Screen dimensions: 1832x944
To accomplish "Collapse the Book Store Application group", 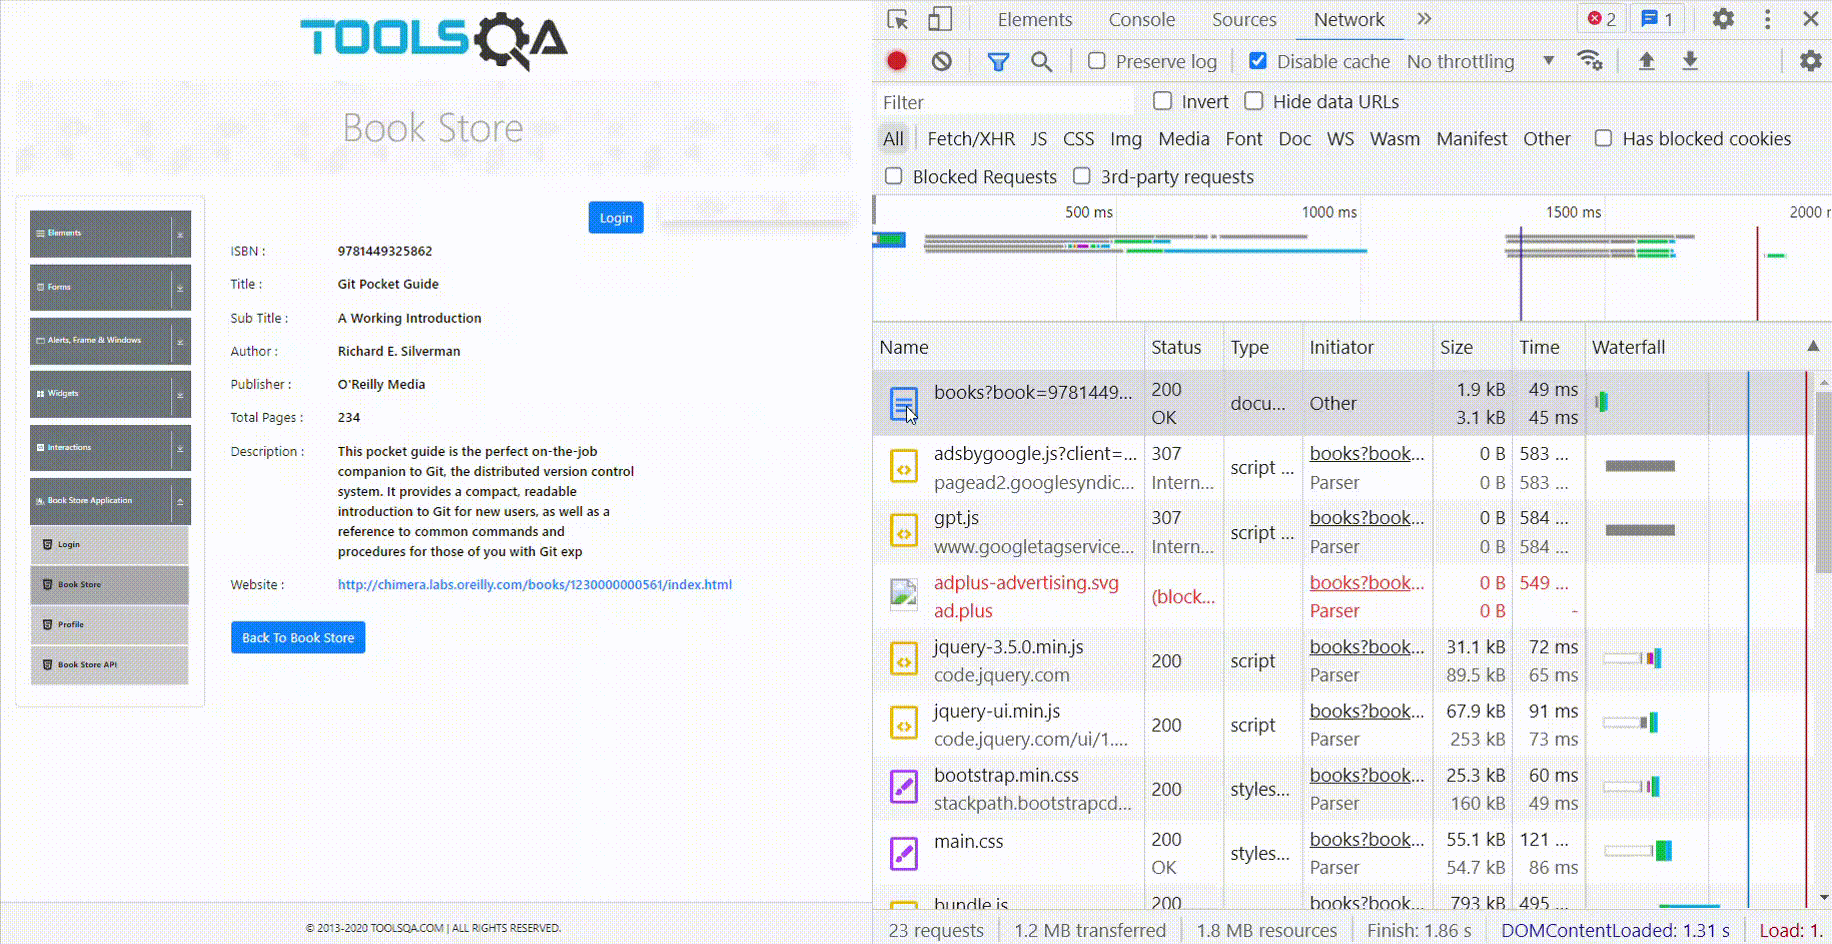I will (110, 501).
